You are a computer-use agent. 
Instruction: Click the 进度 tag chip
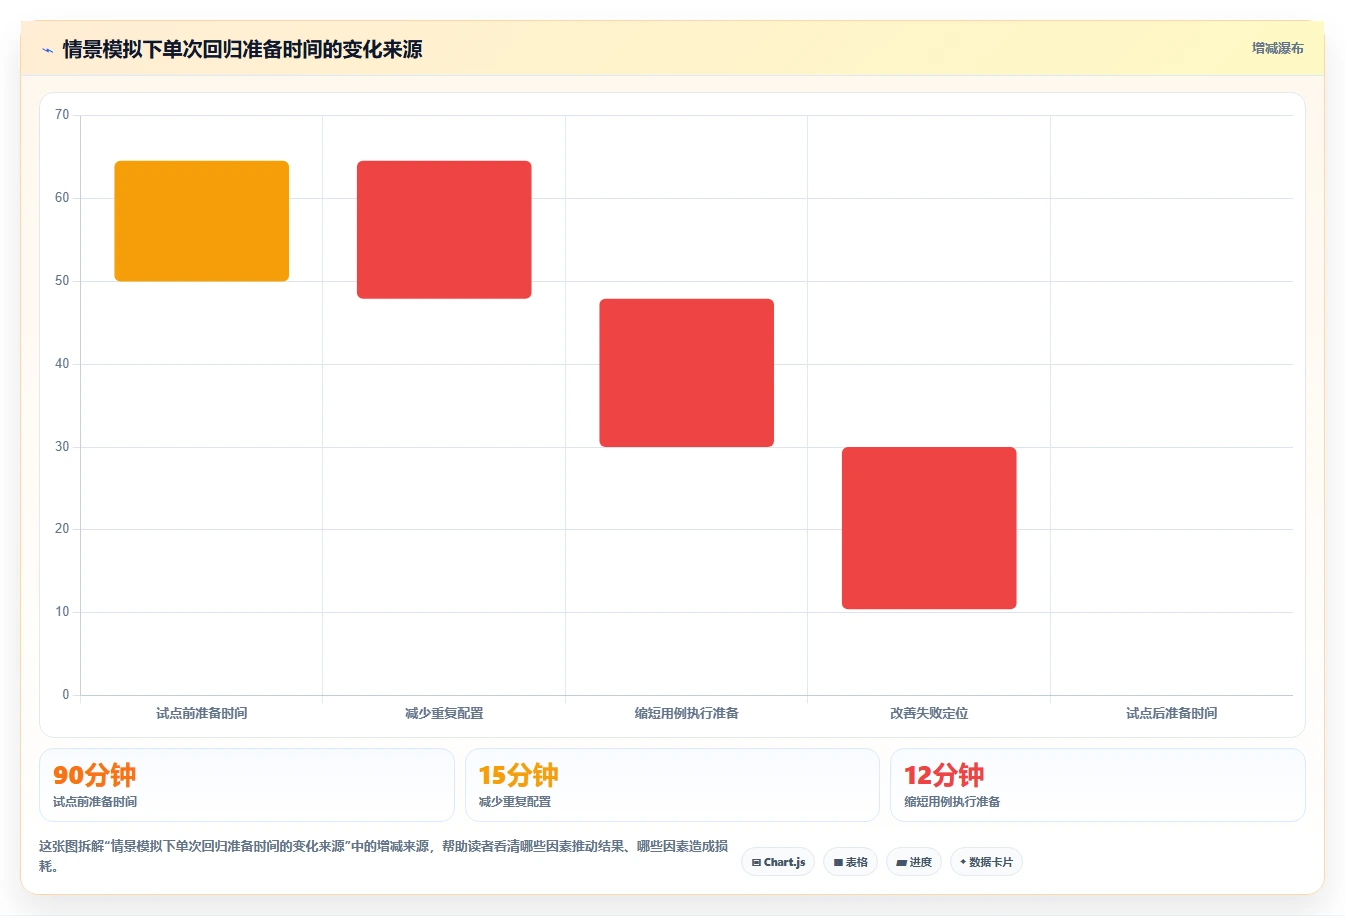[914, 862]
